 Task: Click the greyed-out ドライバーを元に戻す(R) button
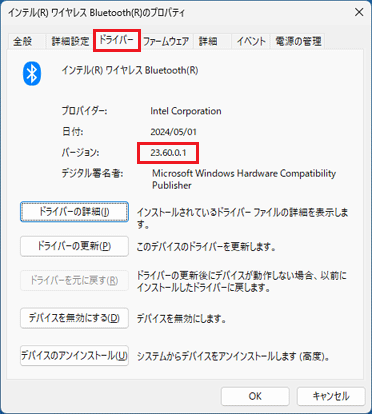74,280
